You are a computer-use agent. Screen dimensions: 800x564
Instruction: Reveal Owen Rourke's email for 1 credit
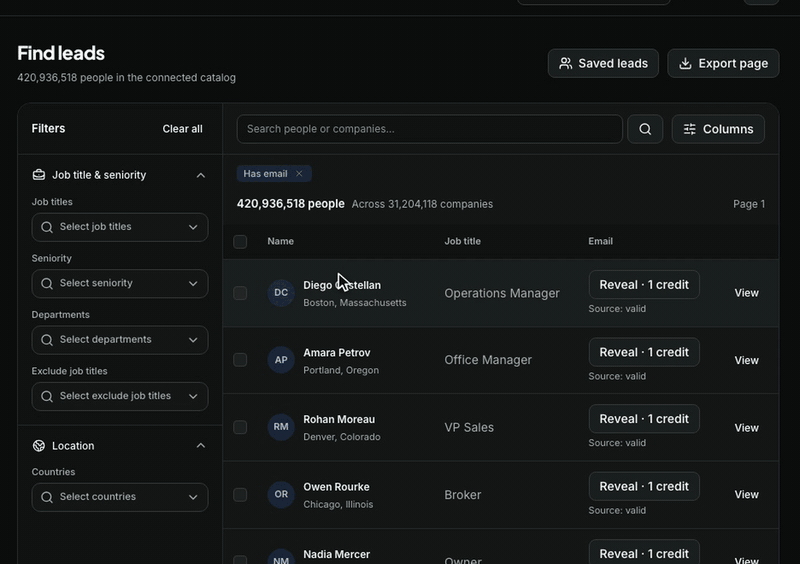pyautogui.click(x=644, y=486)
